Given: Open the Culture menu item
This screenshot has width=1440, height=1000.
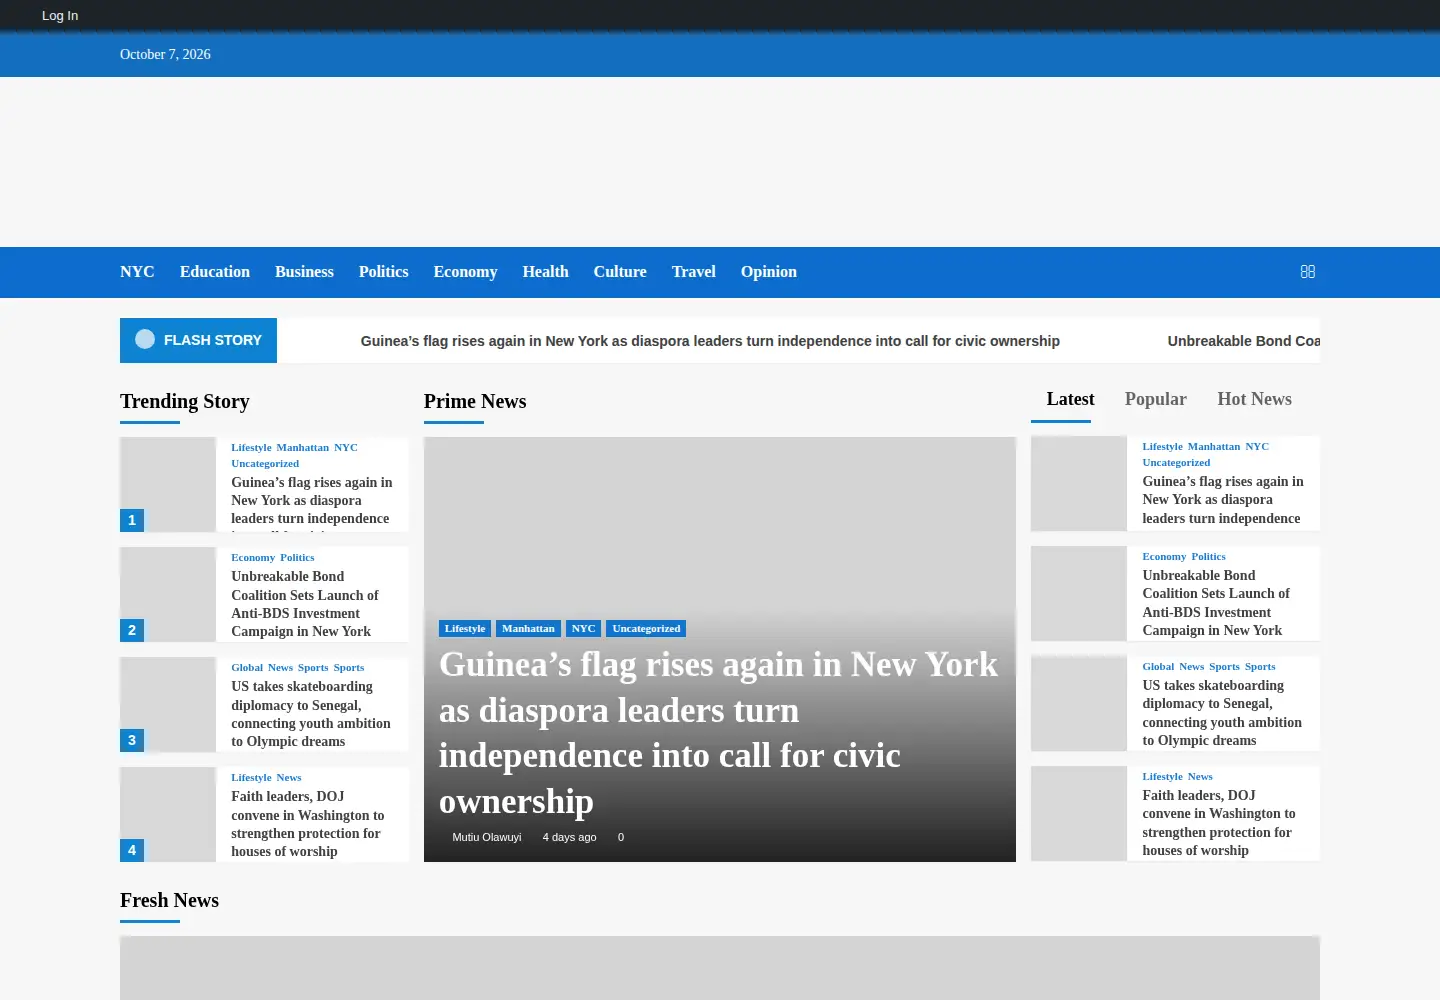Looking at the screenshot, I should pos(620,272).
